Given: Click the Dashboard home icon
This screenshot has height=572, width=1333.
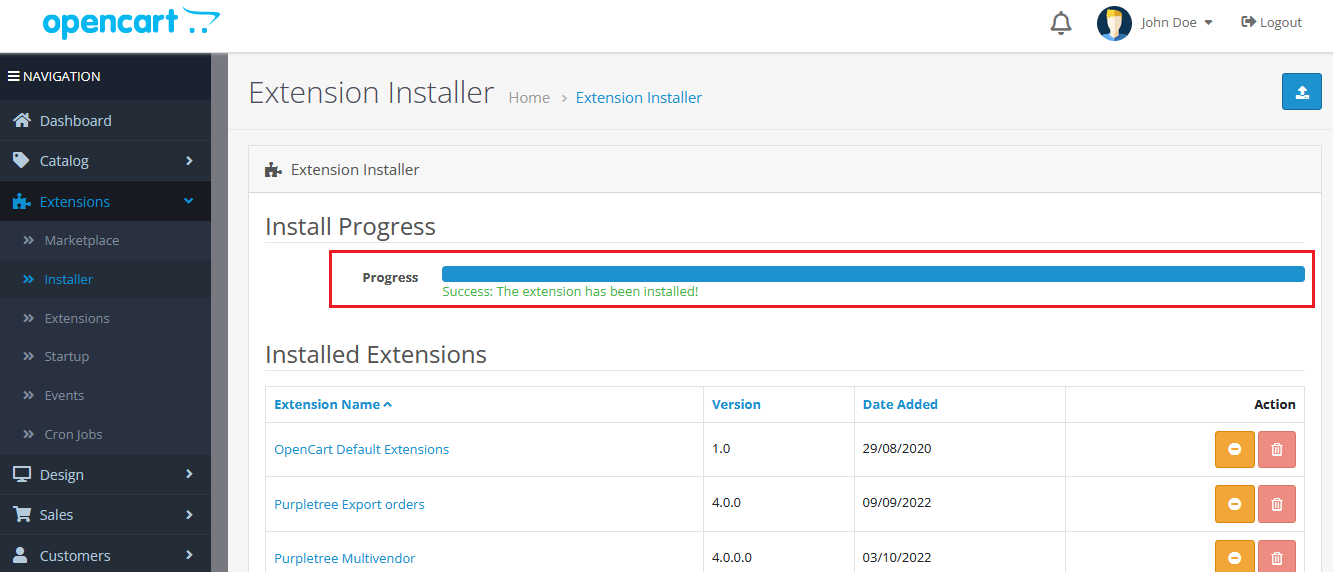Looking at the screenshot, I should pyautogui.click(x=21, y=120).
